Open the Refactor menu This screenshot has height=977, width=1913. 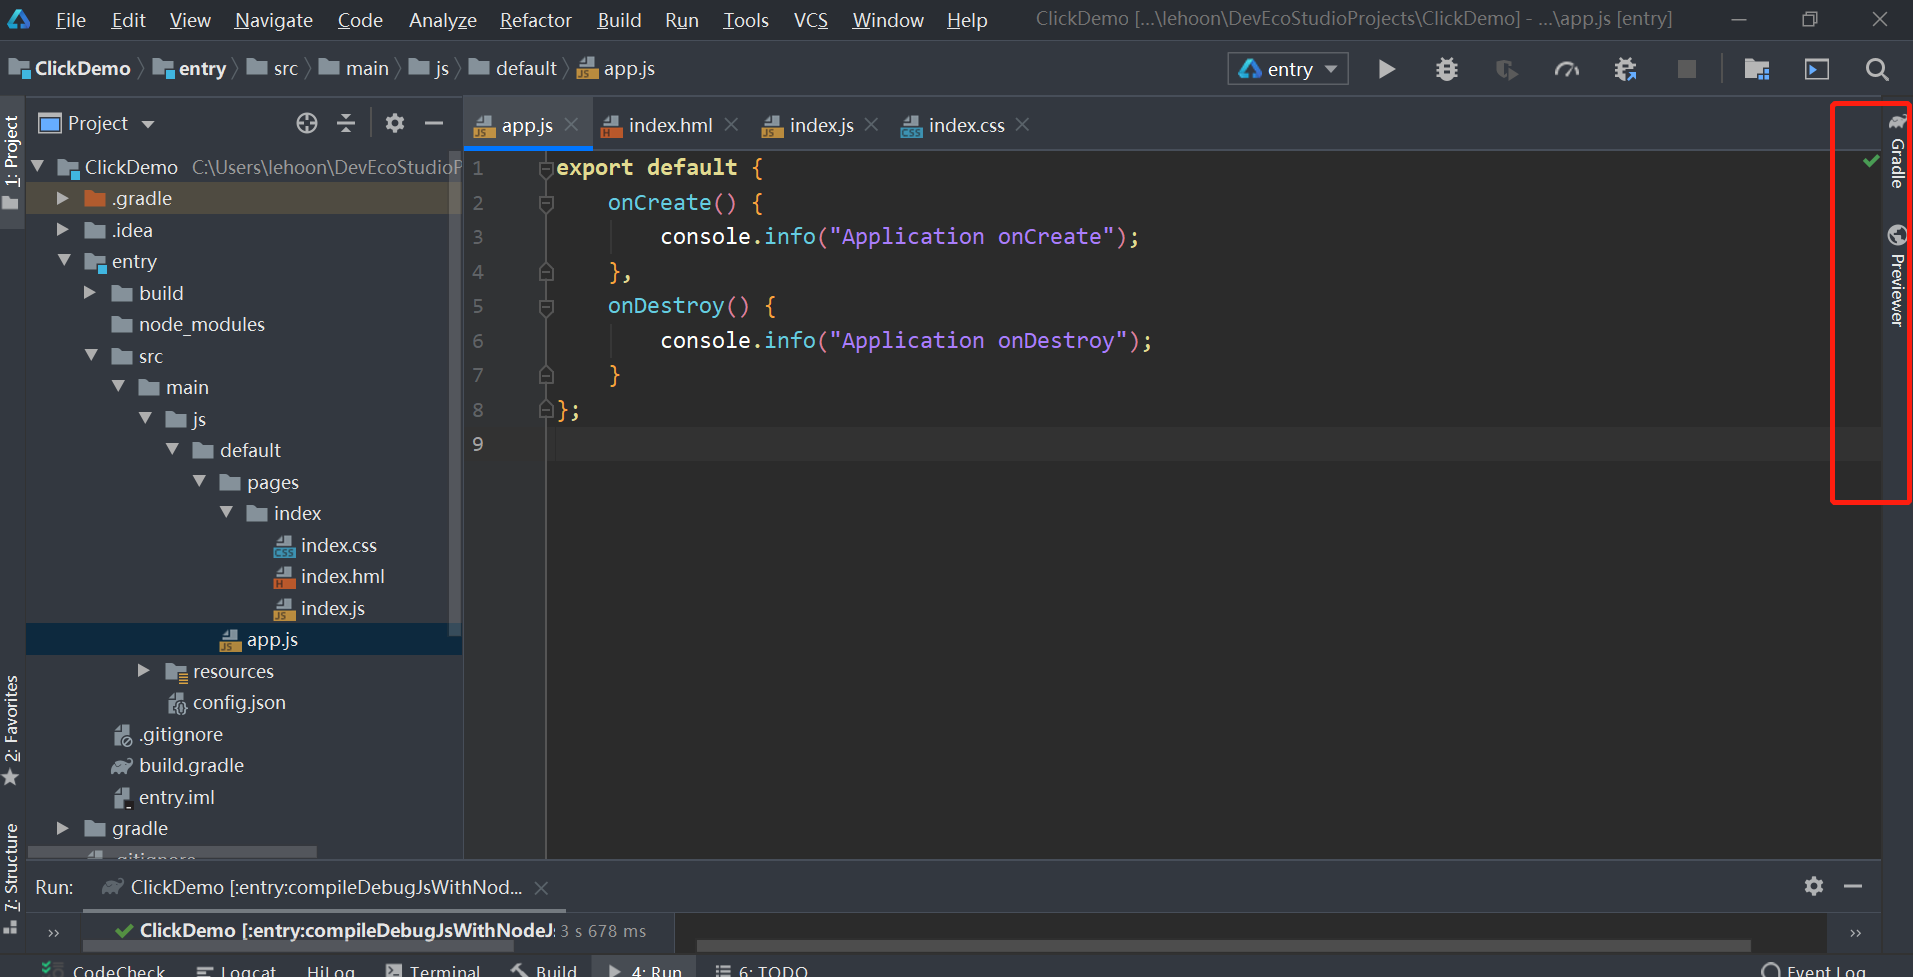[x=535, y=20]
